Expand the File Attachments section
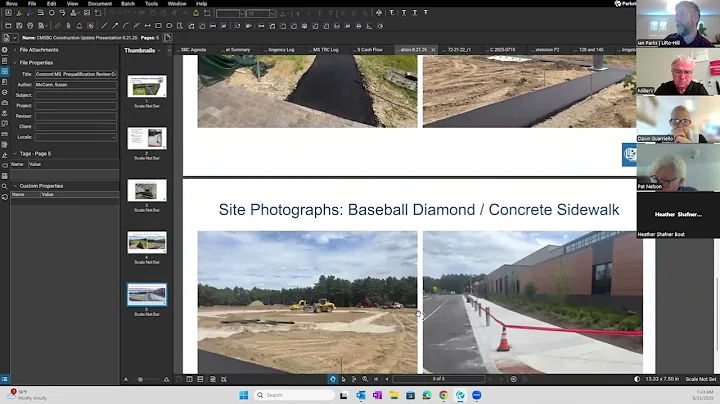This screenshot has height=404, width=720. (15, 50)
